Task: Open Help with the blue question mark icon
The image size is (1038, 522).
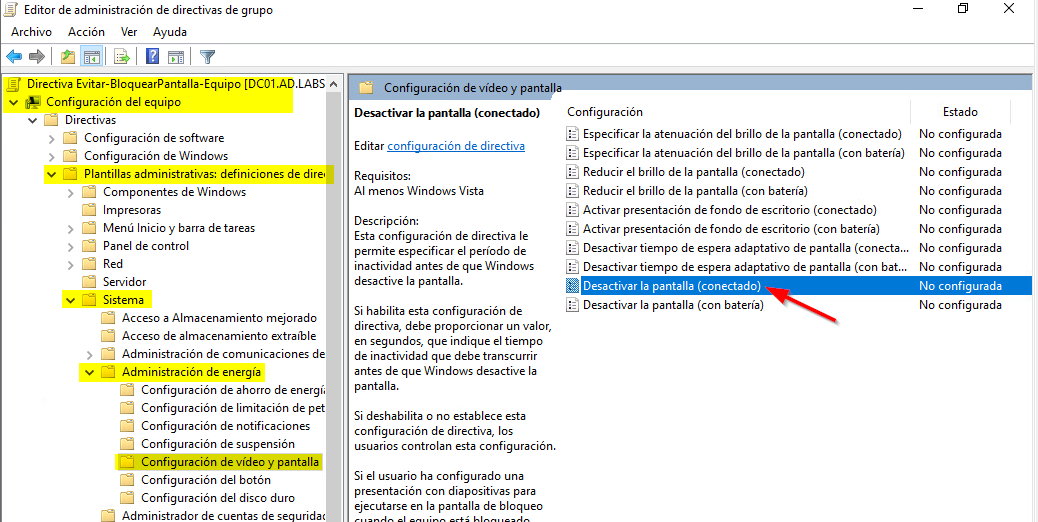Action: coord(153,56)
